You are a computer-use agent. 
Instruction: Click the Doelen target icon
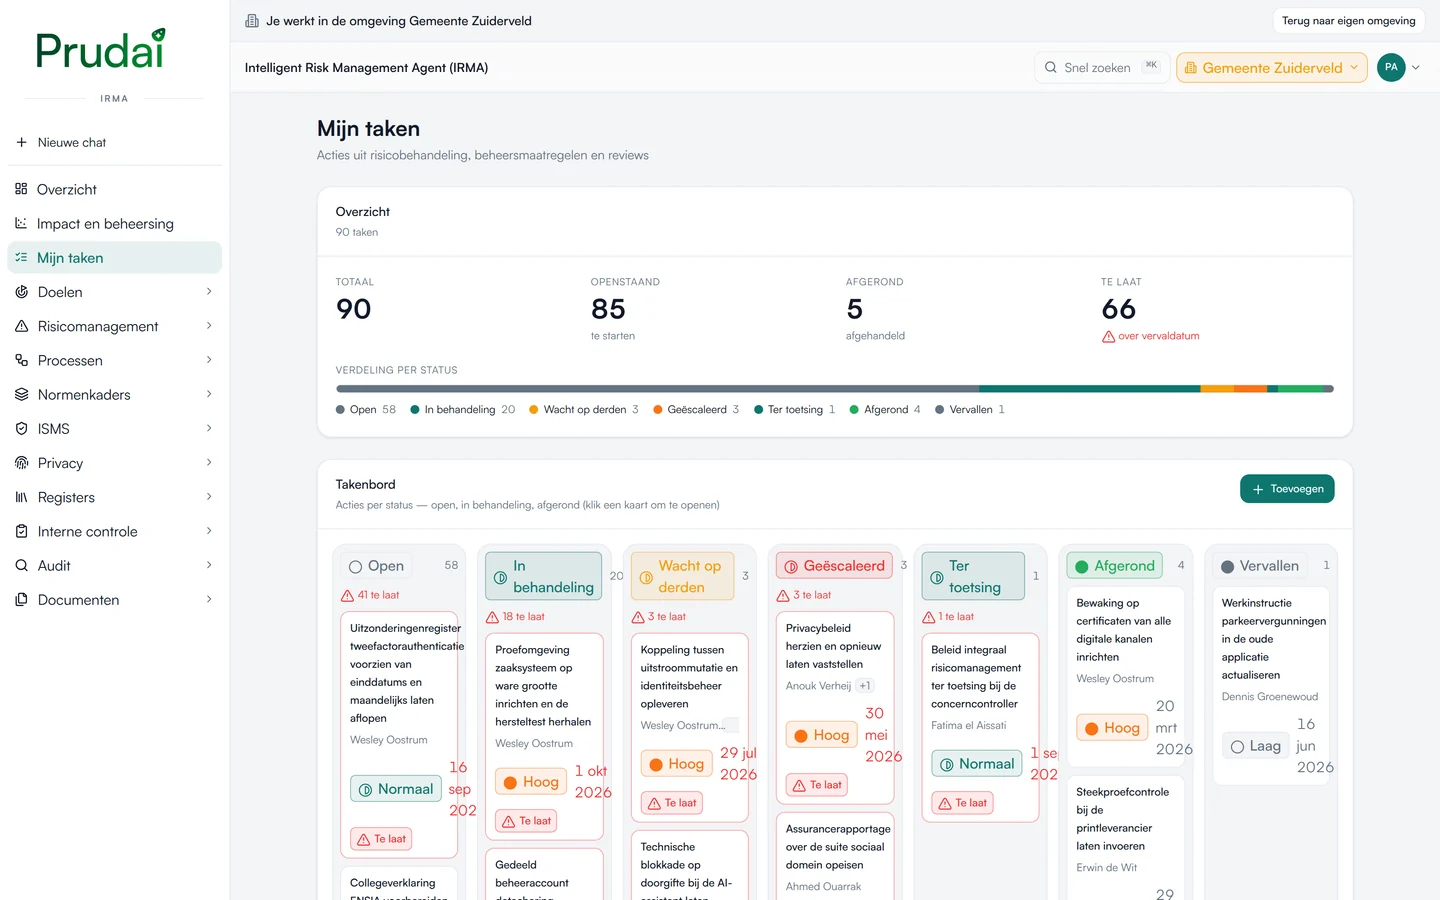pos(21,292)
